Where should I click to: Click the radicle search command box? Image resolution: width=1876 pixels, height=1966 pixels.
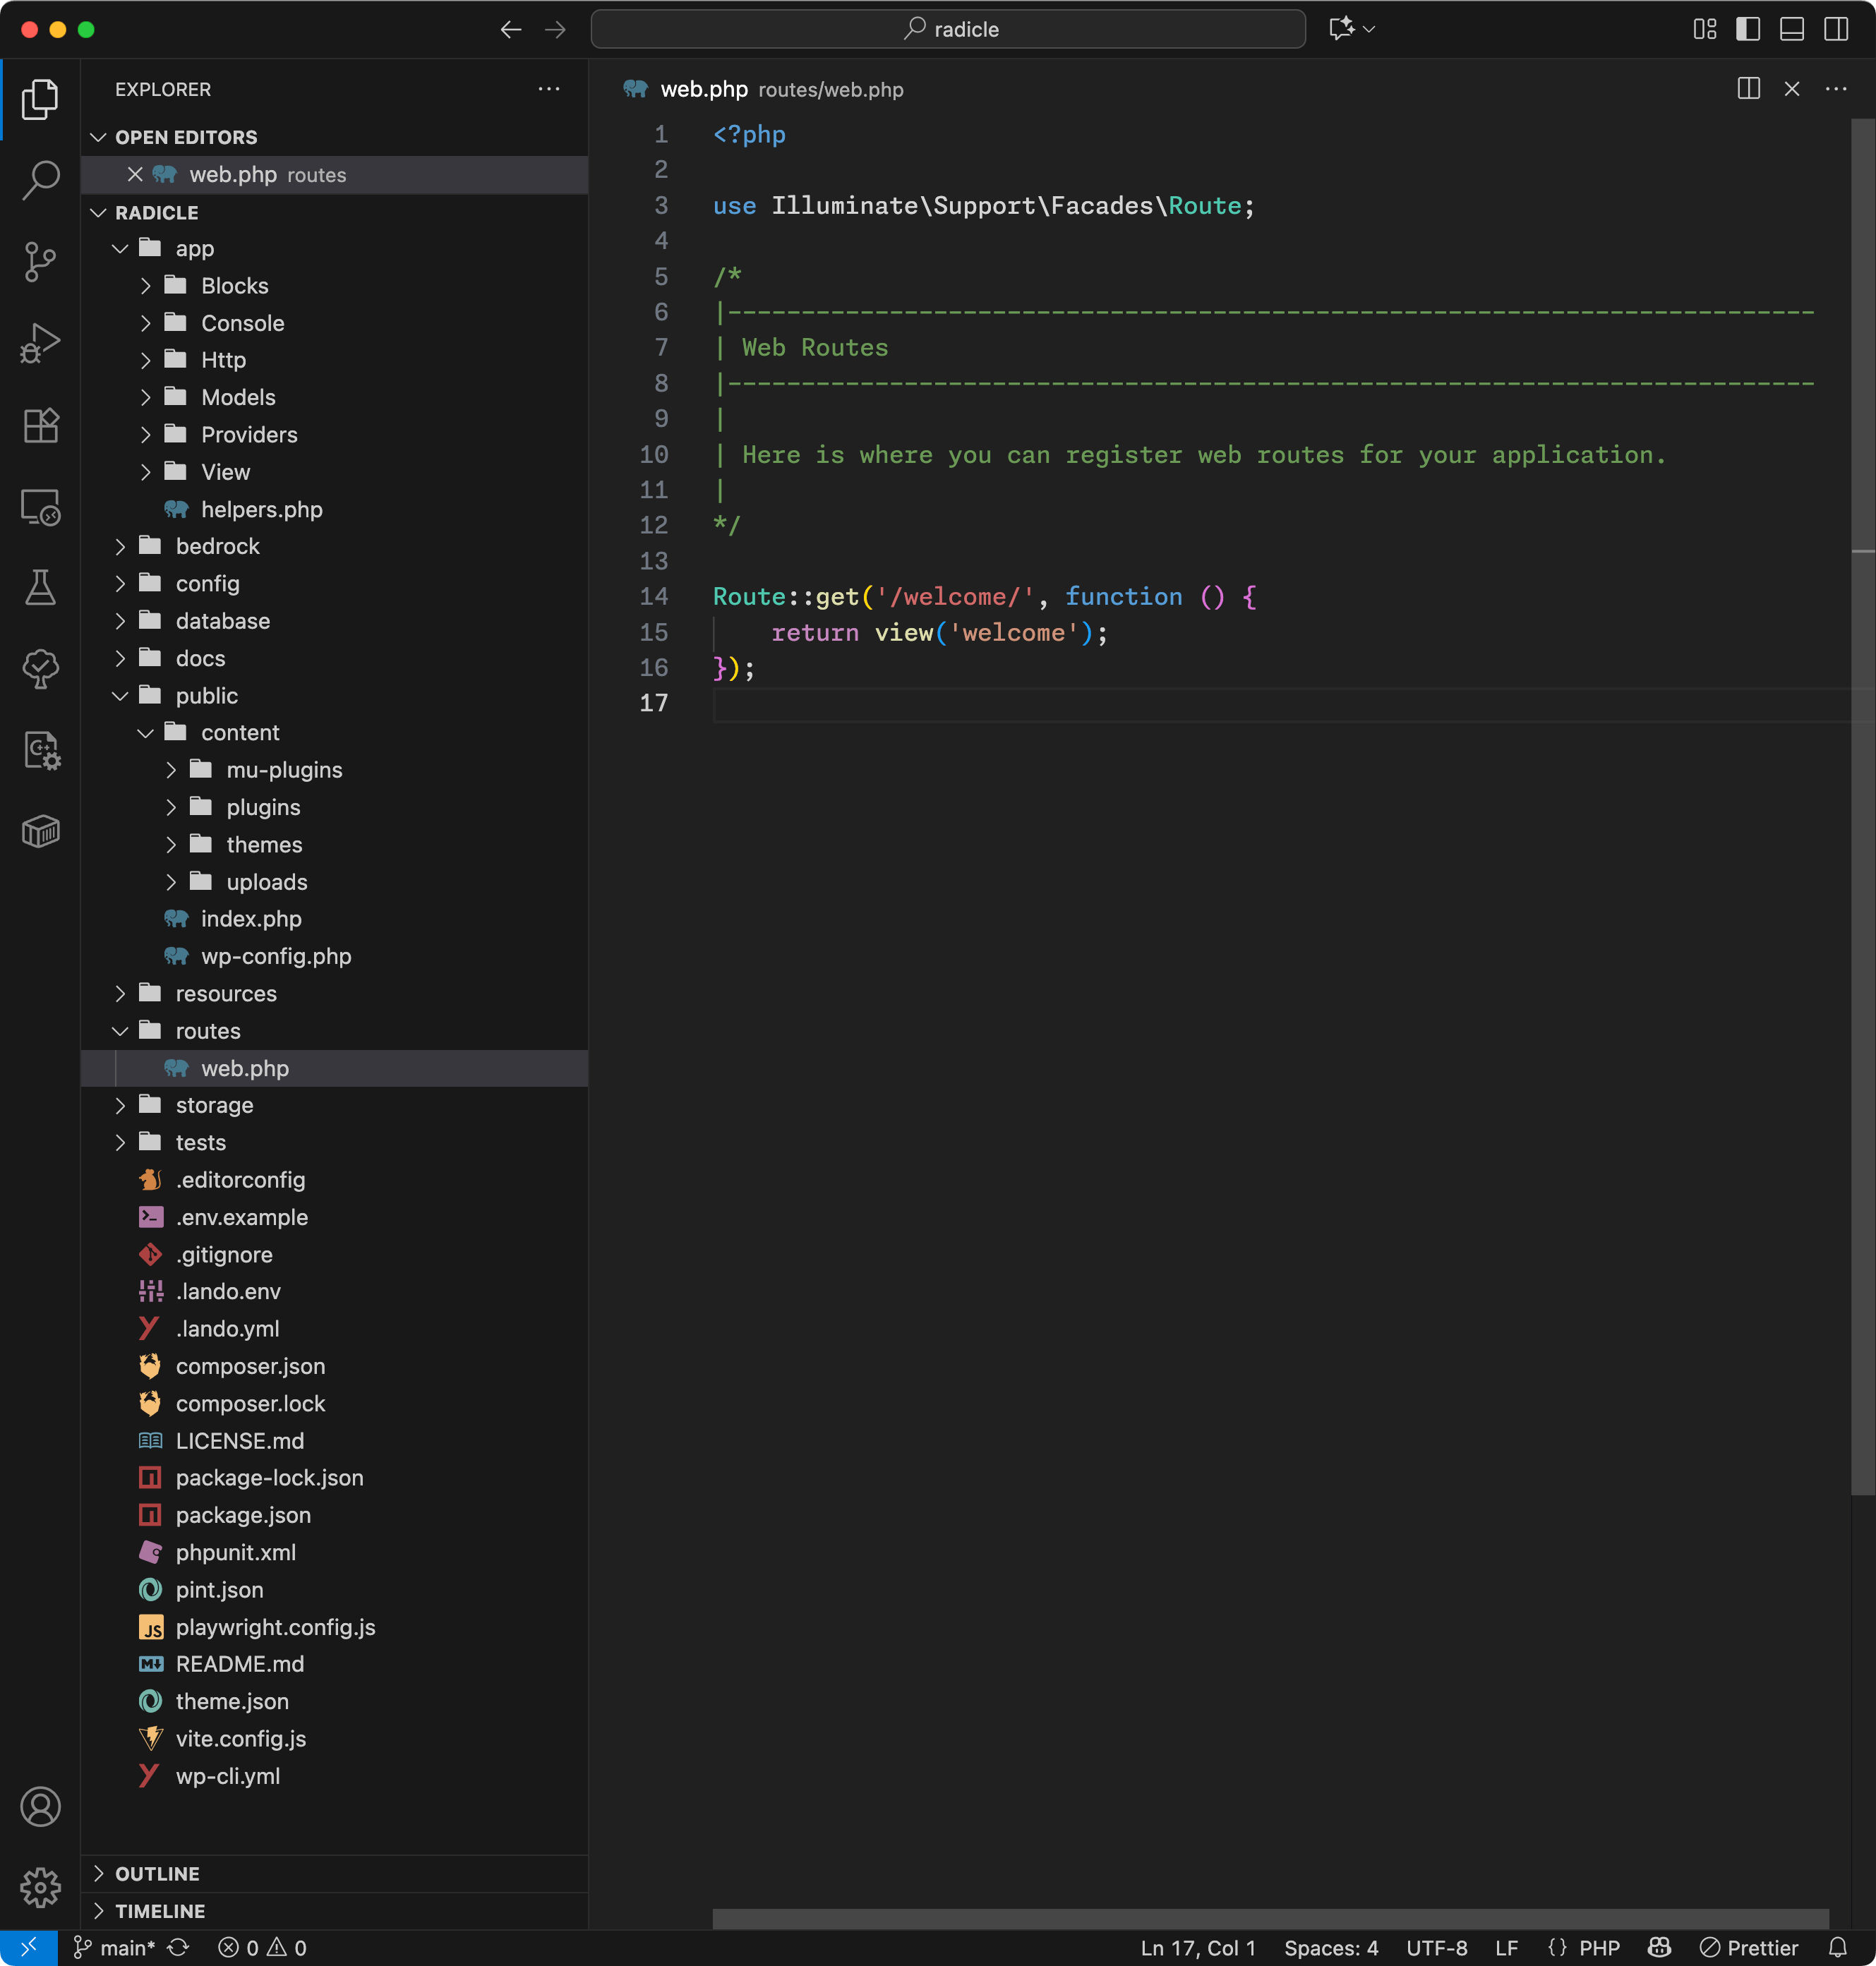tap(948, 29)
